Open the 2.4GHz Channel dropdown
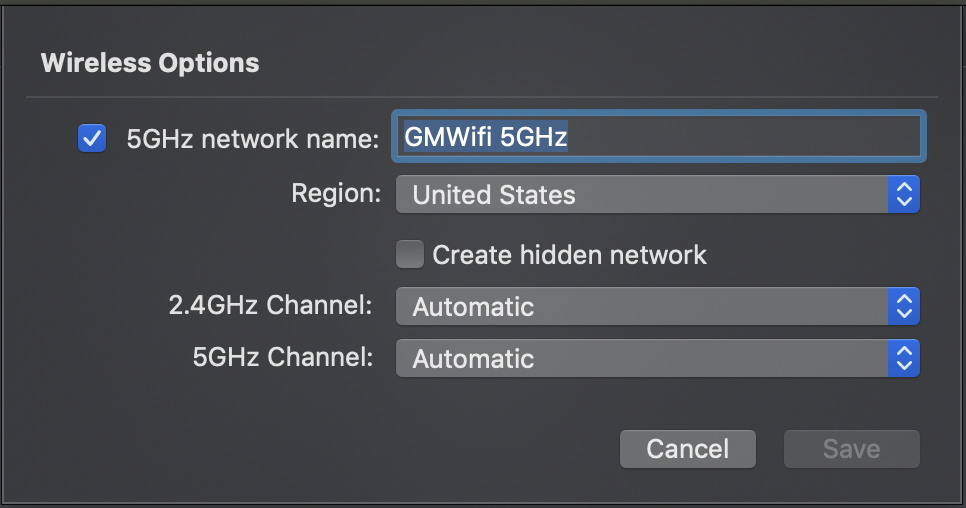The image size is (966, 508). point(657,307)
